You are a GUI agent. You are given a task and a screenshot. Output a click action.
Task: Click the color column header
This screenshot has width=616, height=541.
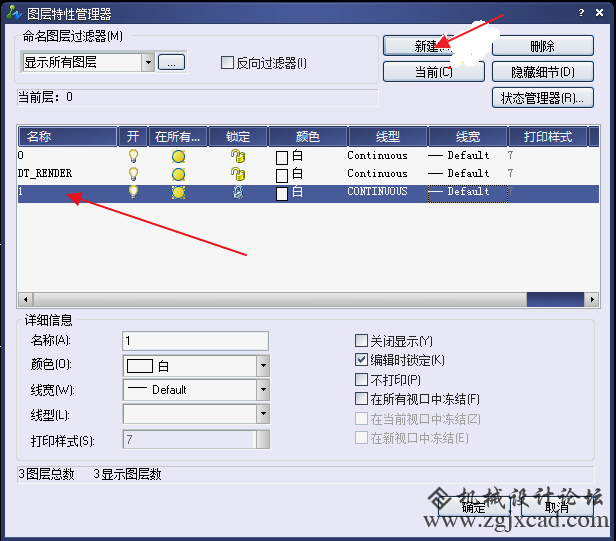click(x=308, y=136)
